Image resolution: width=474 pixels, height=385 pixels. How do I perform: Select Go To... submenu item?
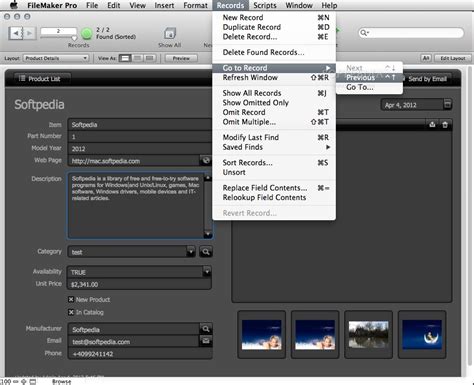(x=369, y=87)
